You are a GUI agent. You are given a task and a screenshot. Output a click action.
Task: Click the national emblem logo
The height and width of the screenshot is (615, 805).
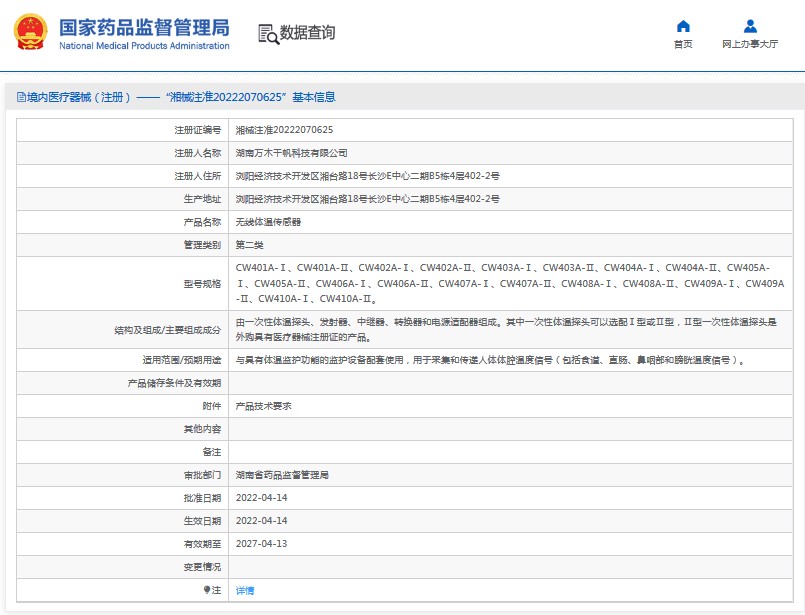pos(30,32)
